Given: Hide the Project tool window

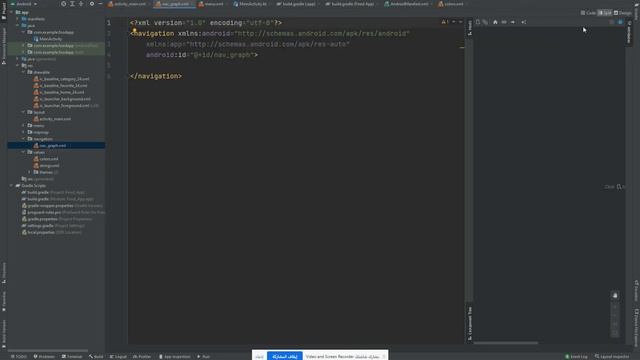Looking at the screenshot, I should tap(100, 4).
